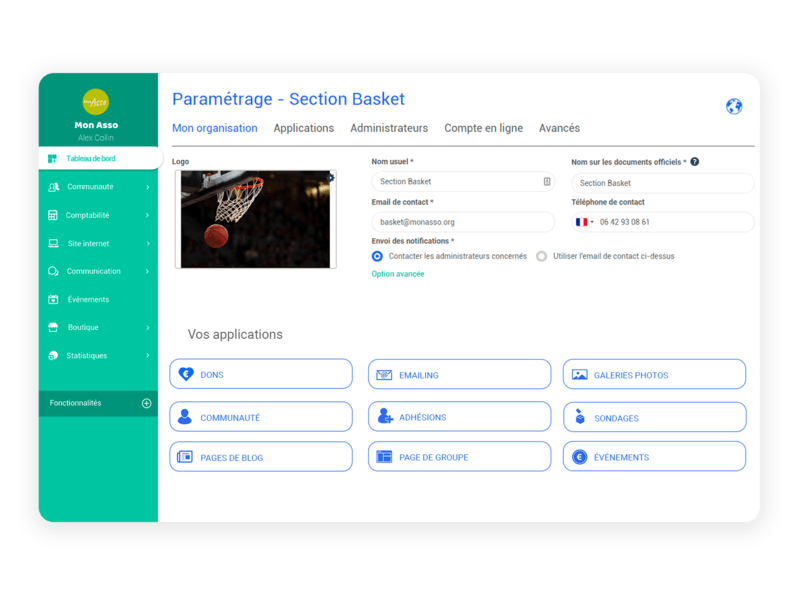This screenshot has height=598, width=800.
Task: Click the Nom sur les documents officiels field
Action: click(x=662, y=183)
